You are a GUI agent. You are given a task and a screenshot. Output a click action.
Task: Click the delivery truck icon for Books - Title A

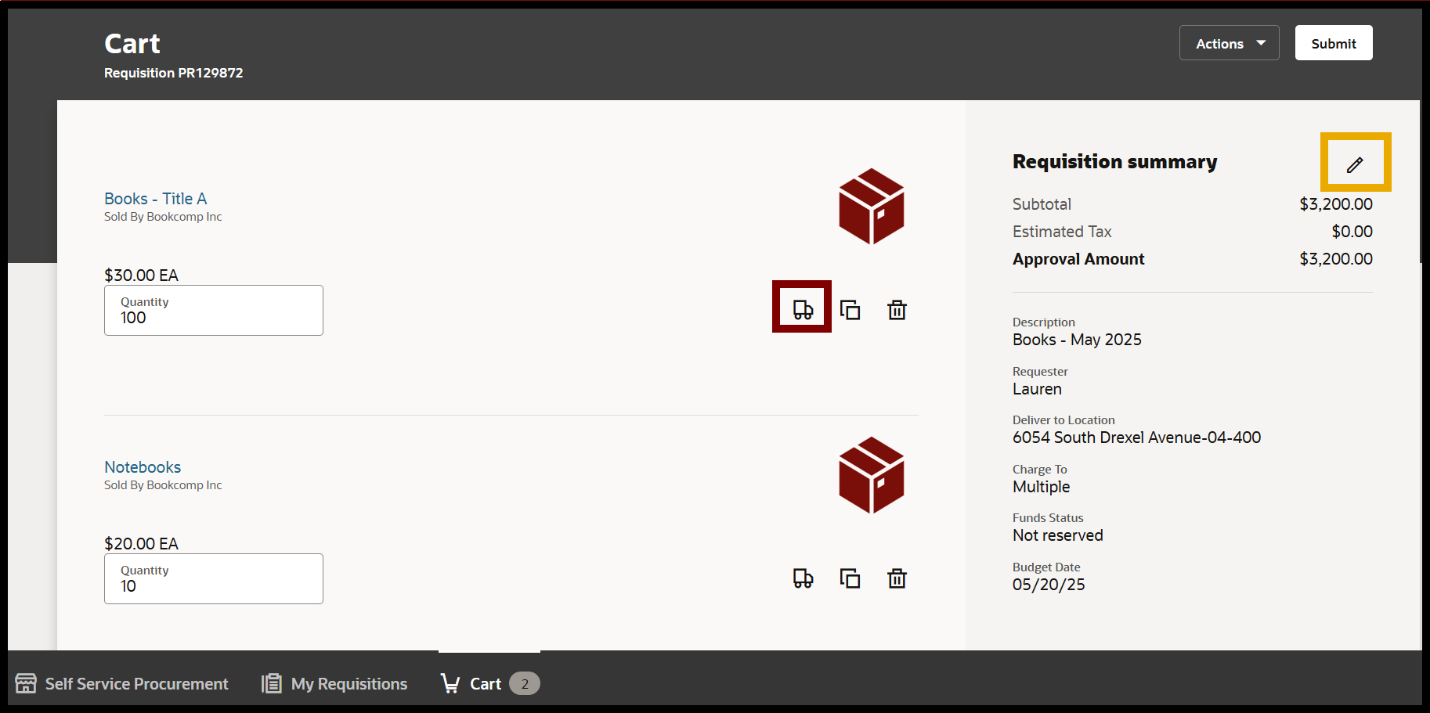(x=802, y=309)
